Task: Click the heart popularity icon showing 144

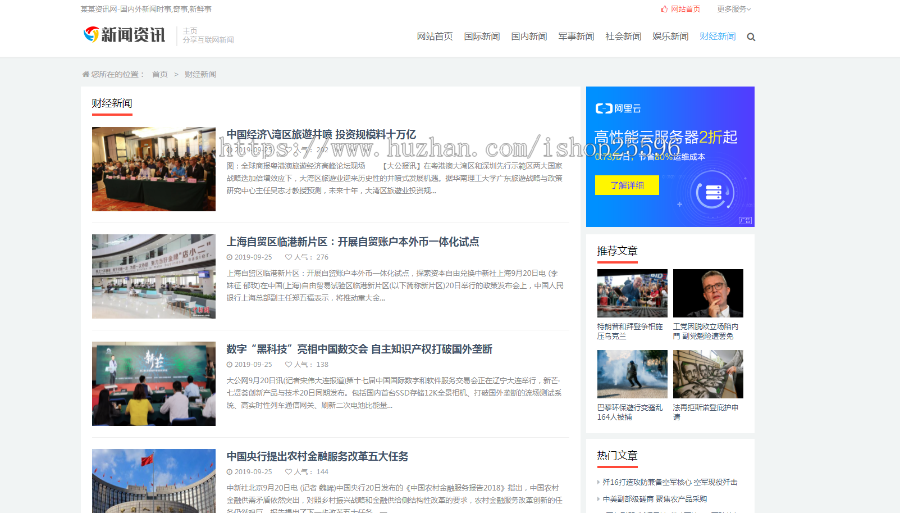Action: (288, 472)
